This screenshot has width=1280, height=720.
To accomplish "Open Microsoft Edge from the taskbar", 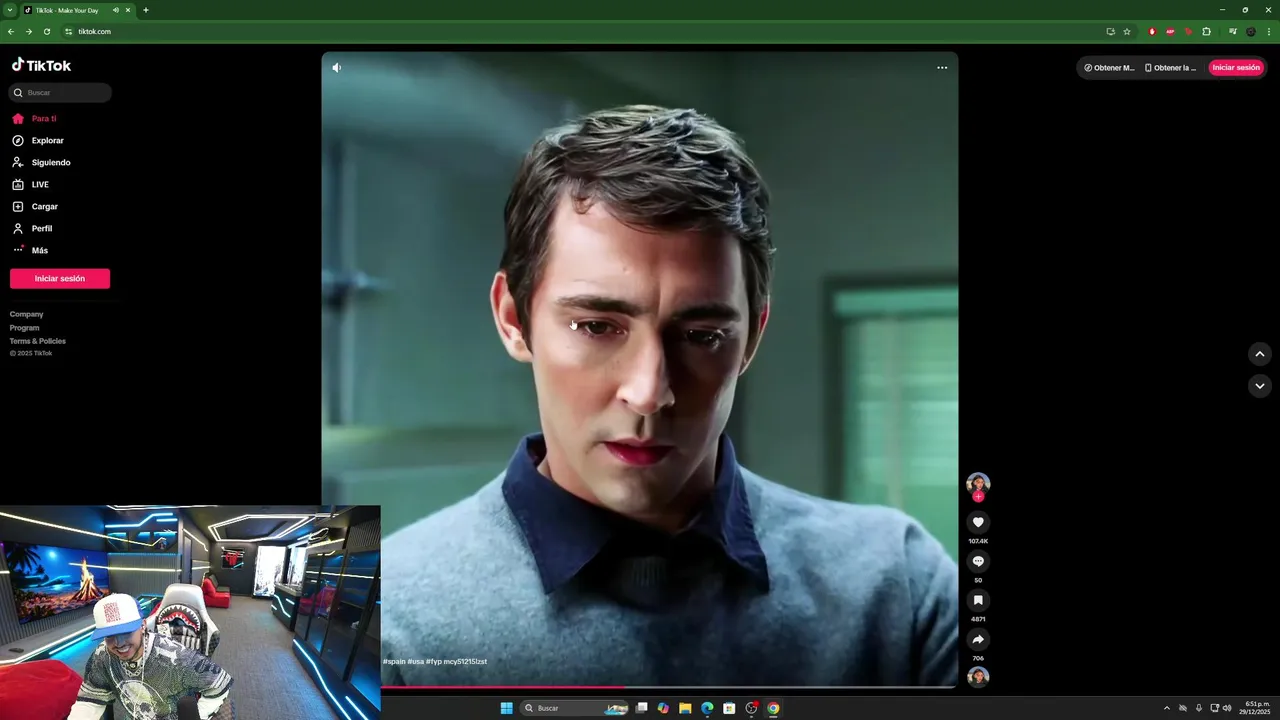I will click(x=707, y=708).
